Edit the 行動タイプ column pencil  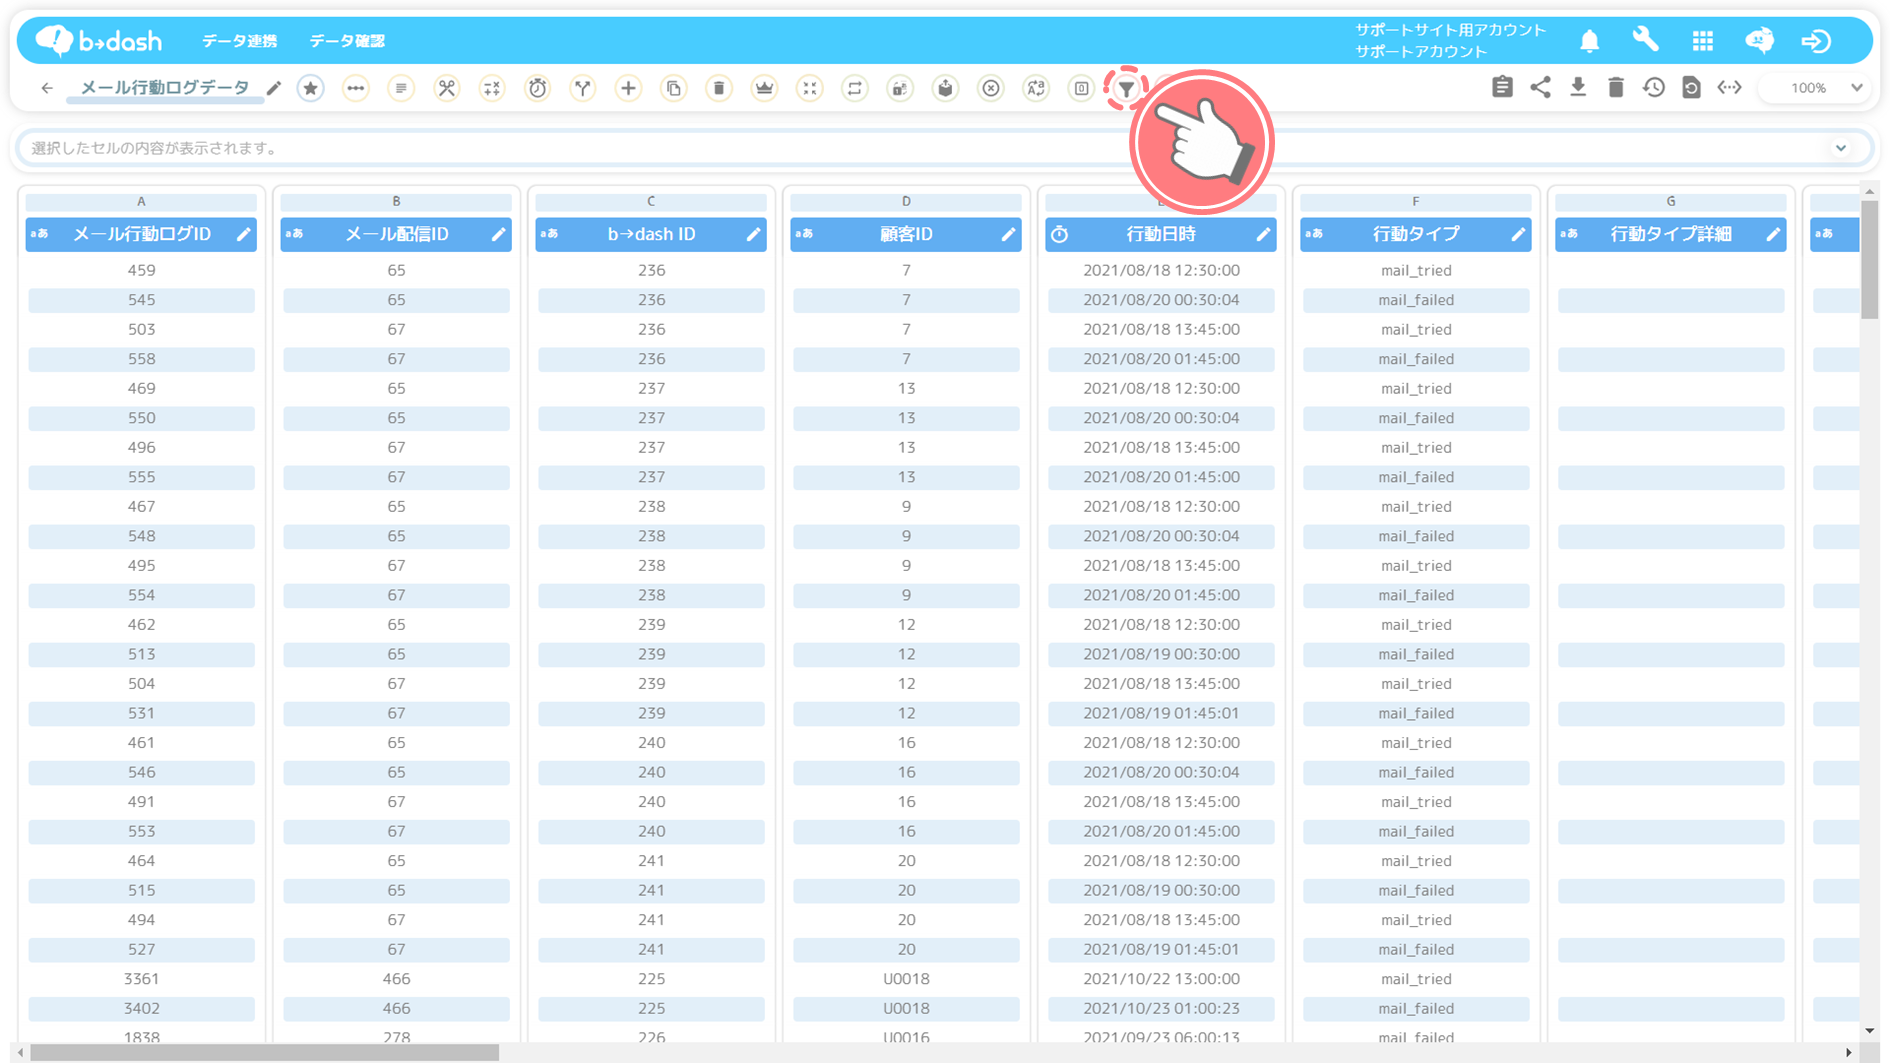[x=1519, y=234]
